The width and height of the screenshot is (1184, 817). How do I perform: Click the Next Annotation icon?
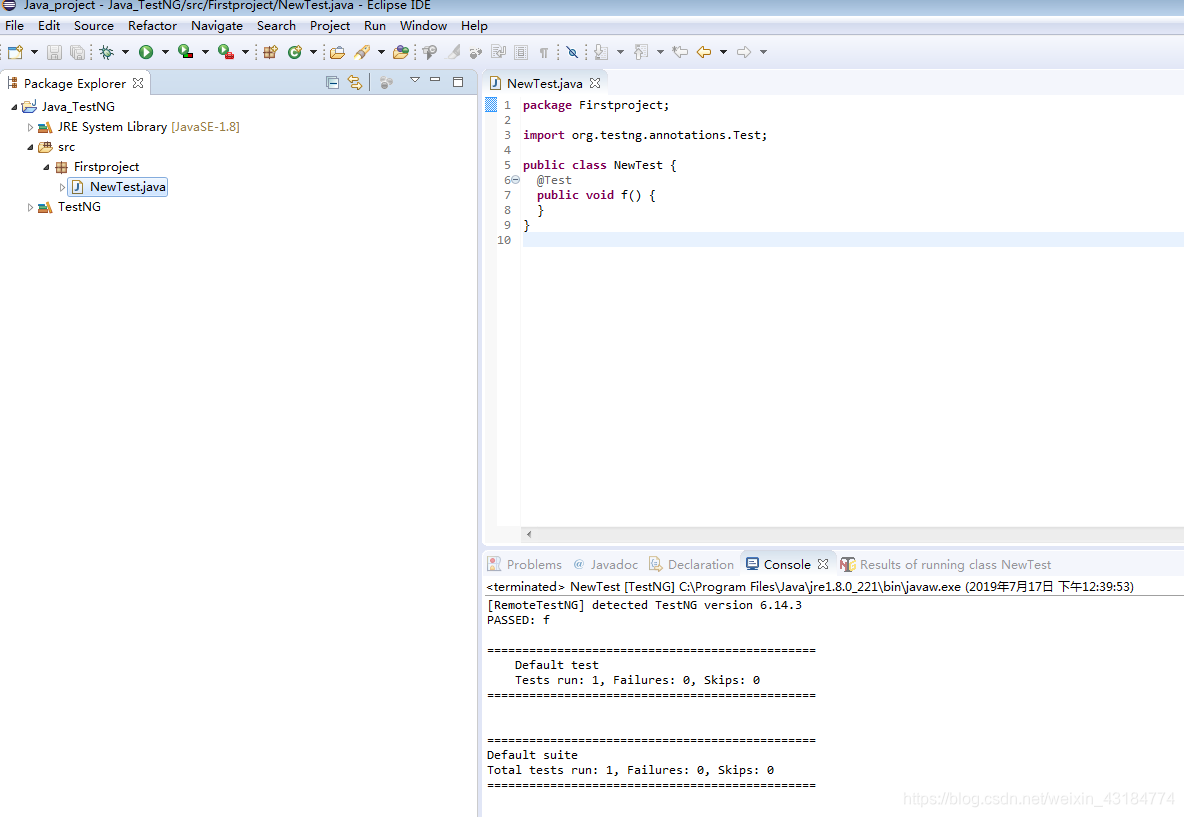click(601, 52)
